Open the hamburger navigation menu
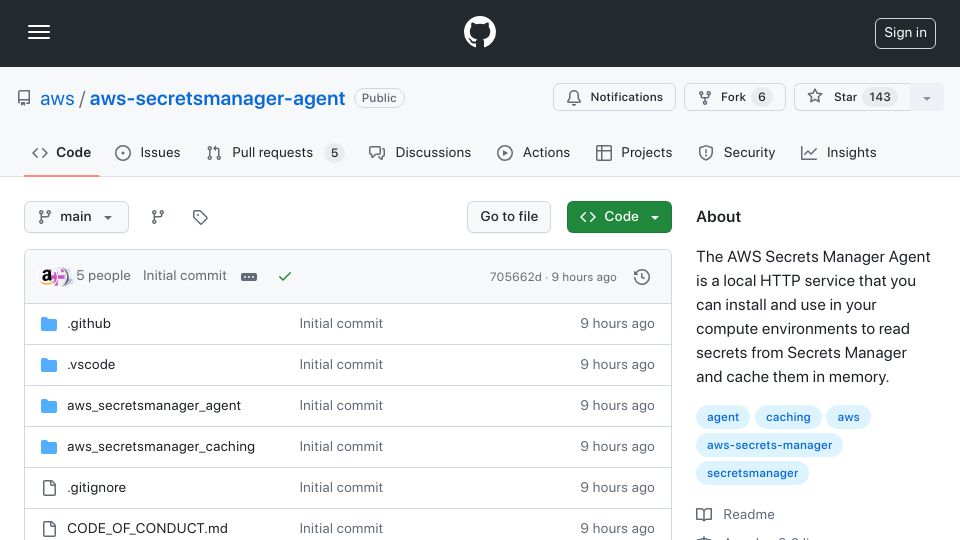Screen dimensions: 960x540 (x=39, y=32)
